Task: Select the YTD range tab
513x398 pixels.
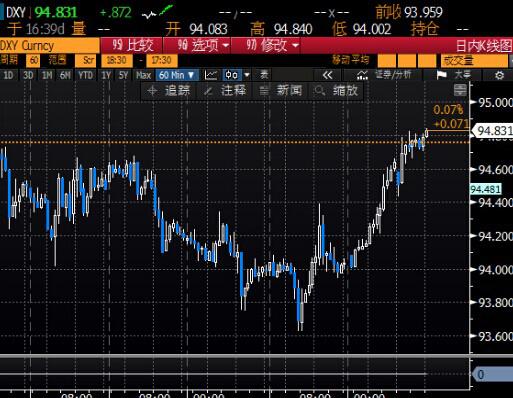Action: tap(85, 75)
